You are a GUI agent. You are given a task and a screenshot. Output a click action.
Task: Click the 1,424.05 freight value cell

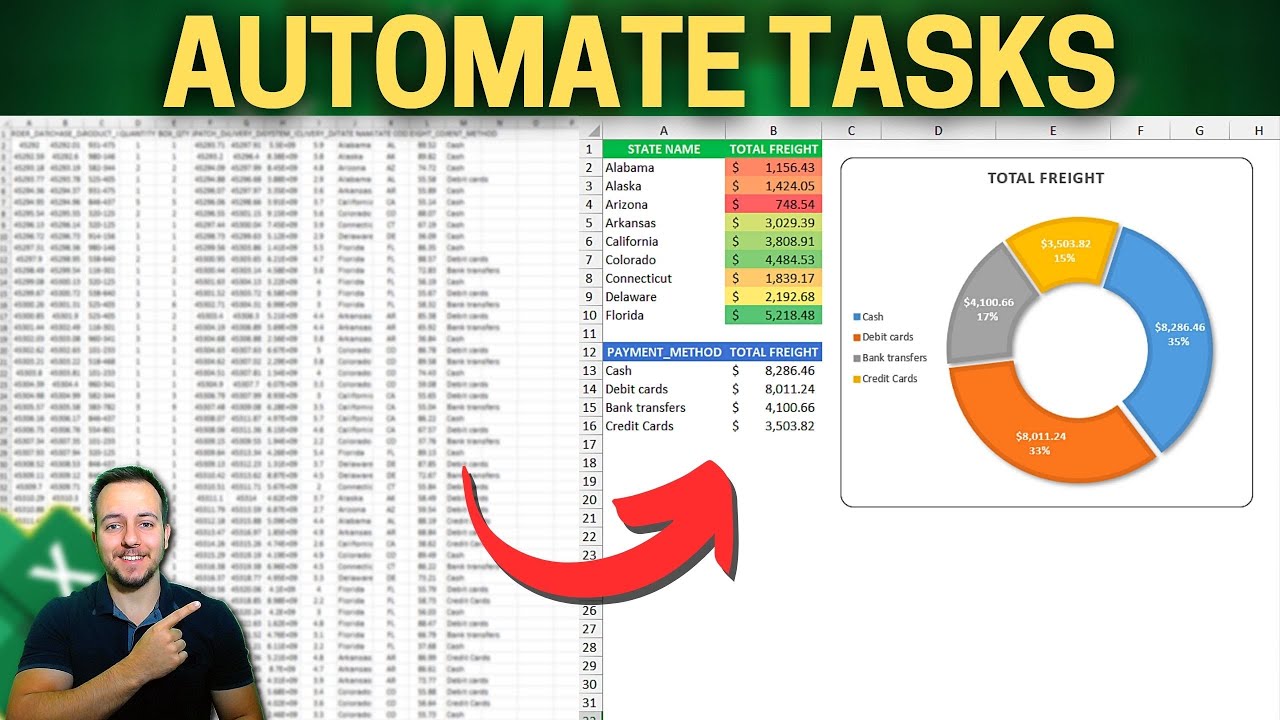[774, 186]
